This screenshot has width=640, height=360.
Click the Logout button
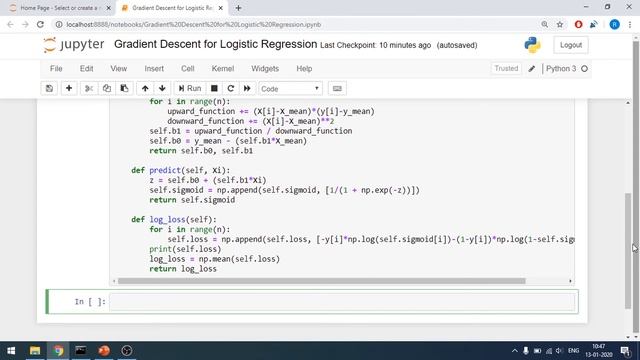click(x=571, y=45)
